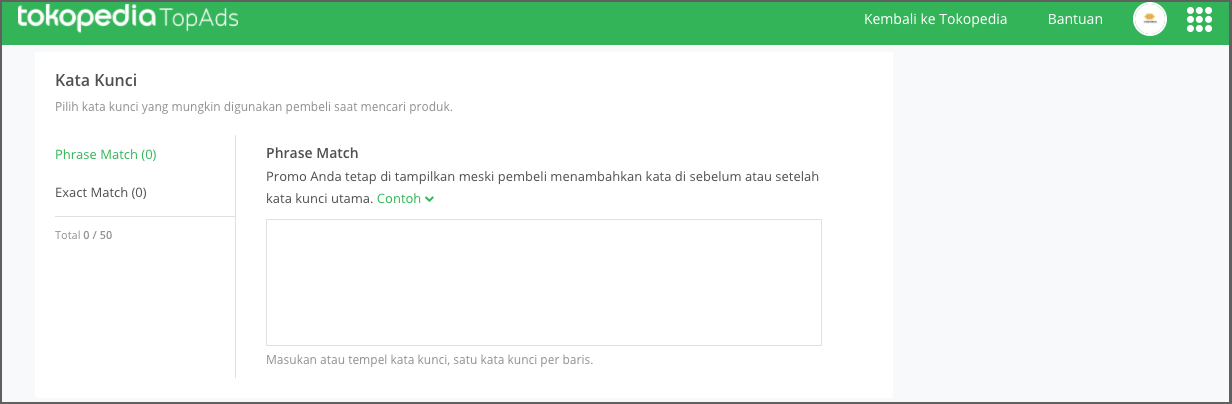Click the divider line under Exact Match
1232x404 pixels.
pos(145,216)
